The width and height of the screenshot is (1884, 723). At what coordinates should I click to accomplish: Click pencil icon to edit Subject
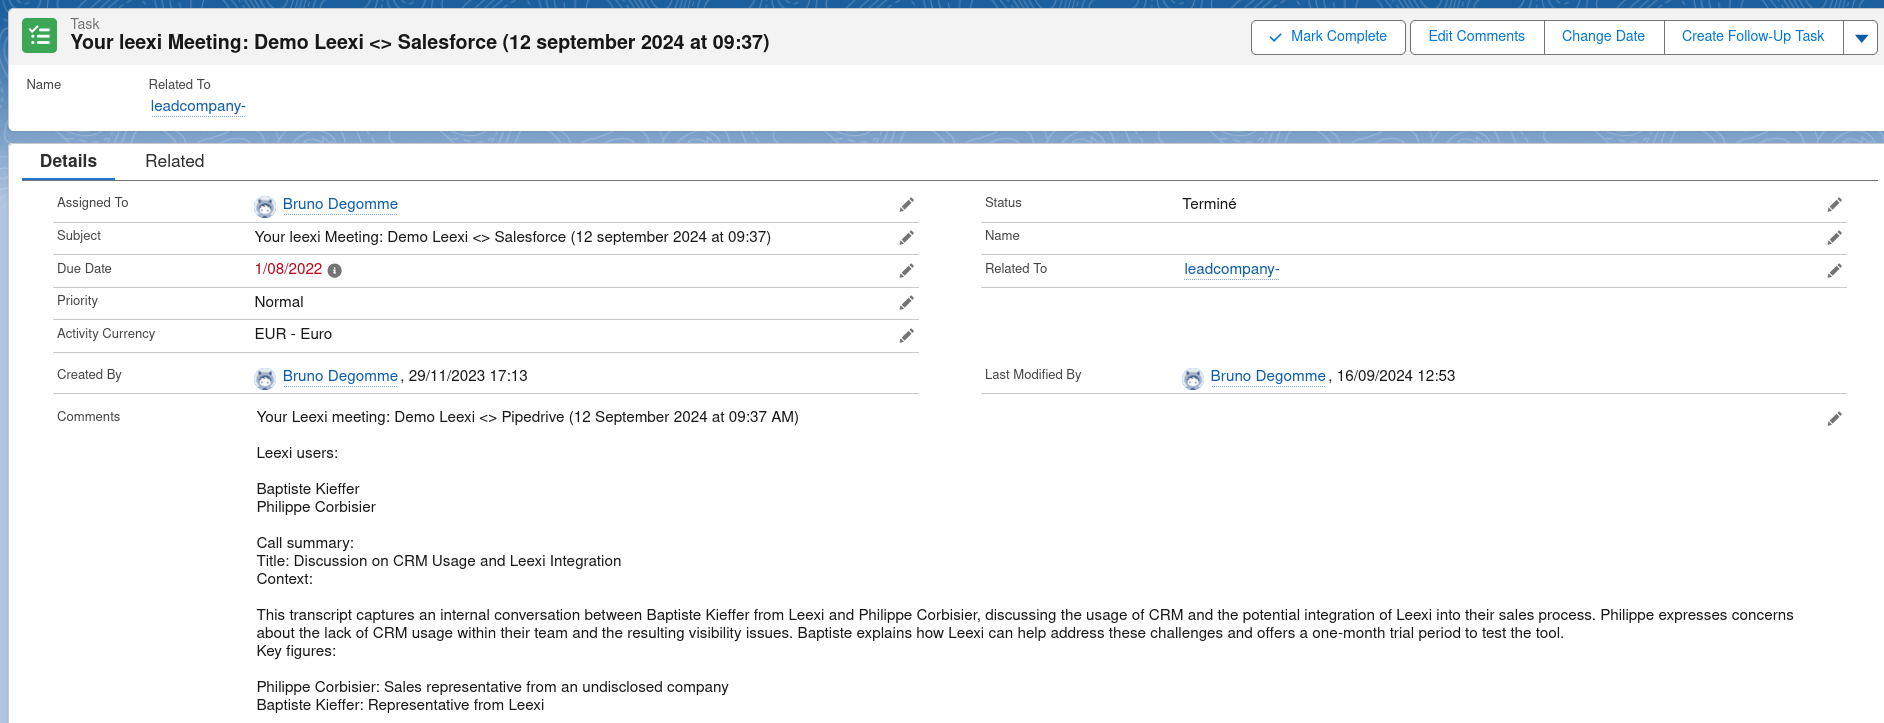tap(906, 238)
